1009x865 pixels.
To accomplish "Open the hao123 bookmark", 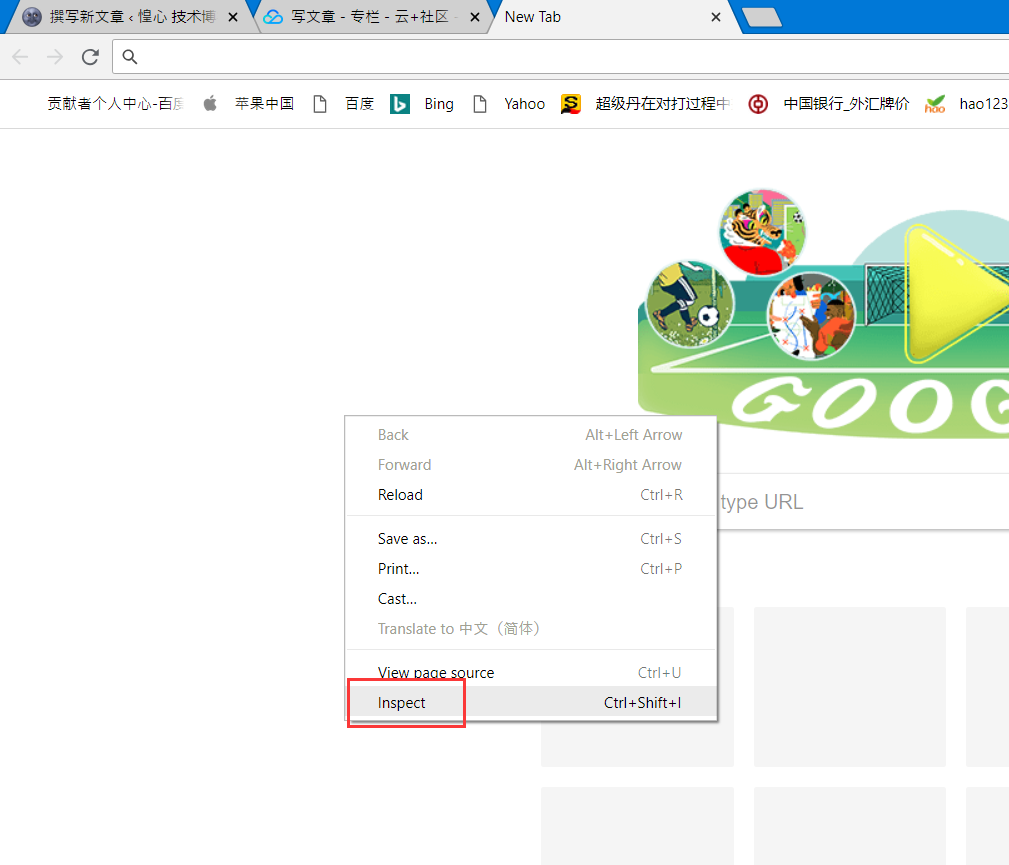I will click(983, 104).
